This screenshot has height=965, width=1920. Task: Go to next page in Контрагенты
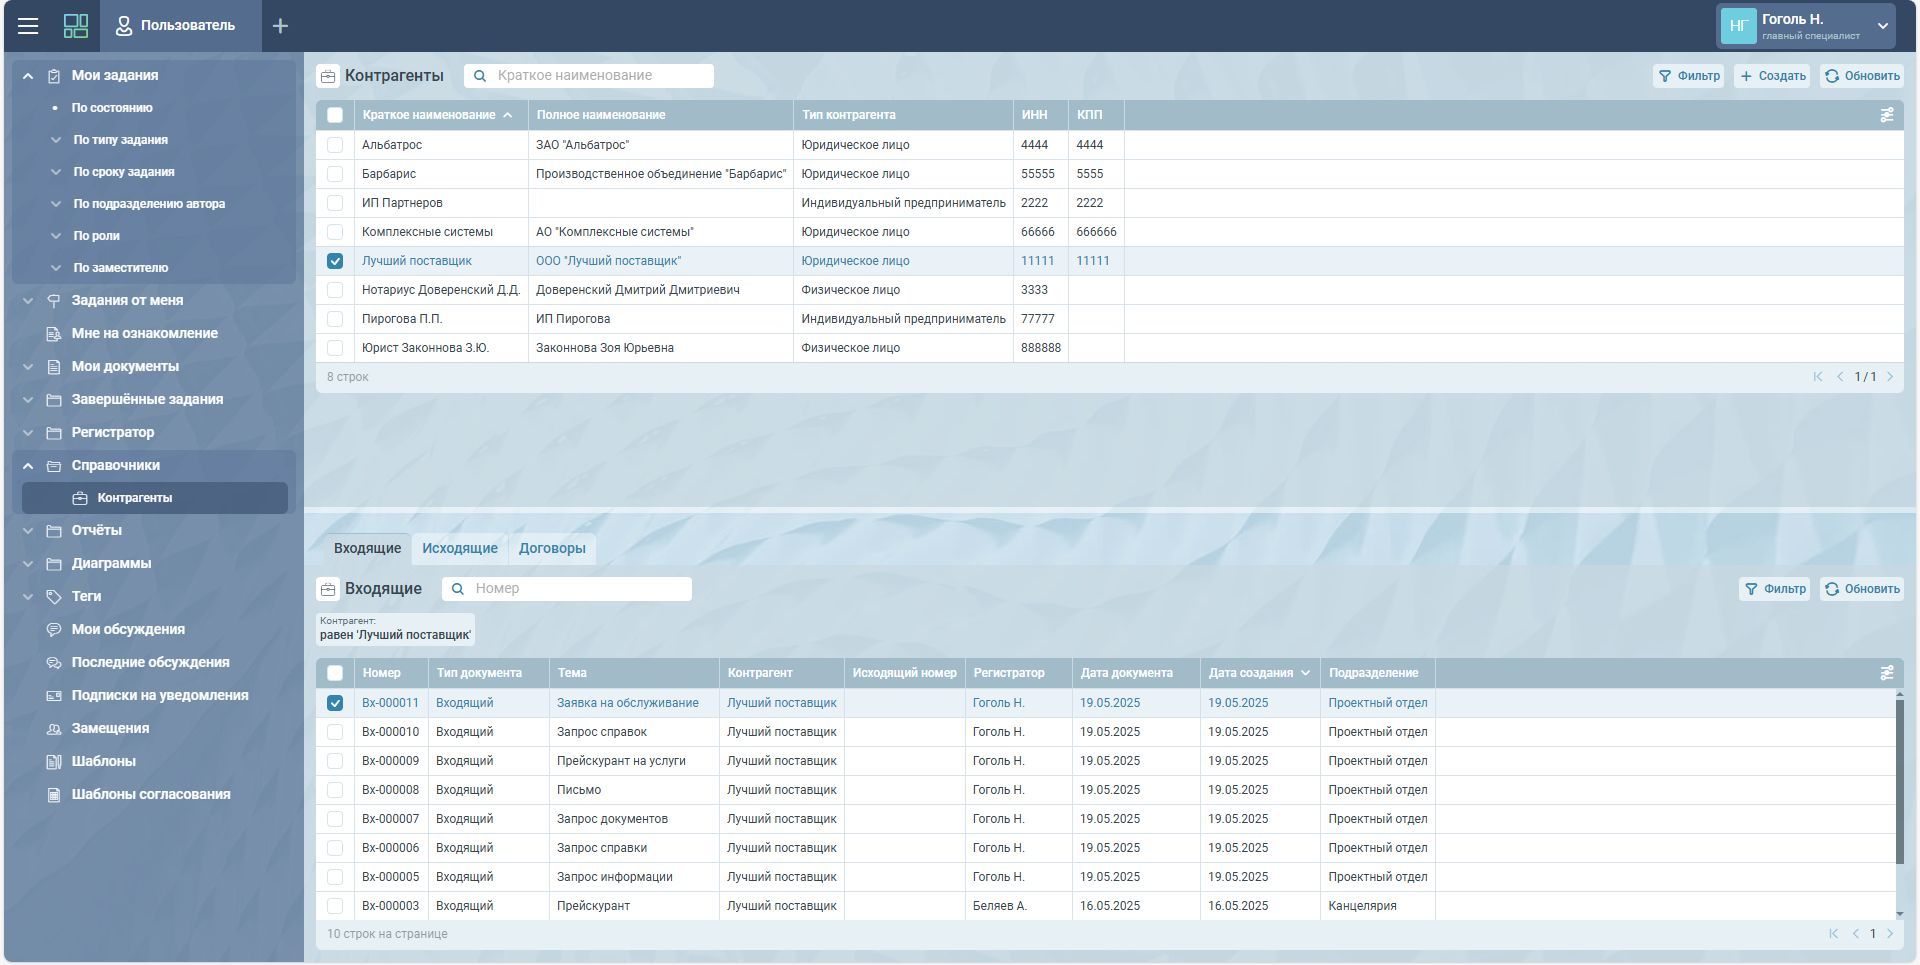tap(1889, 377)
